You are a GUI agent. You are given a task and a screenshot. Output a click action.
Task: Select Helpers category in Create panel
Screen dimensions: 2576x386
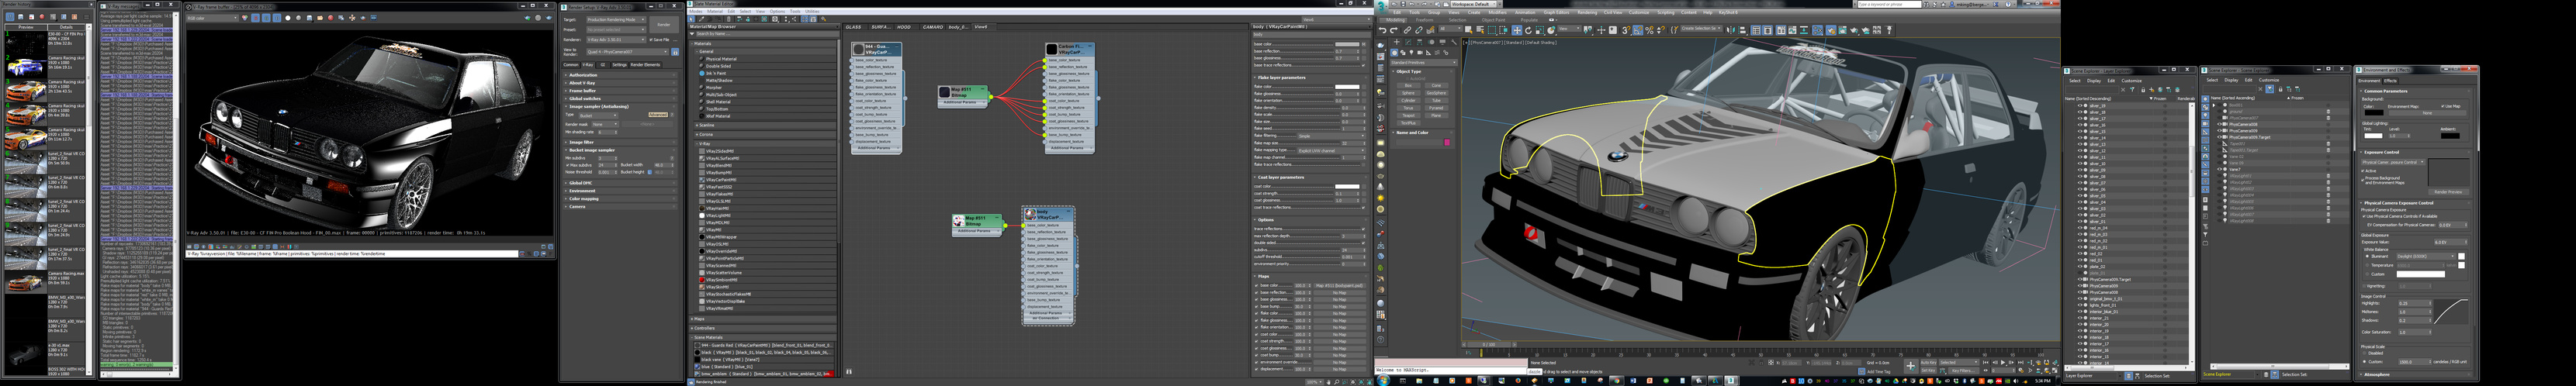point(1429,53)
